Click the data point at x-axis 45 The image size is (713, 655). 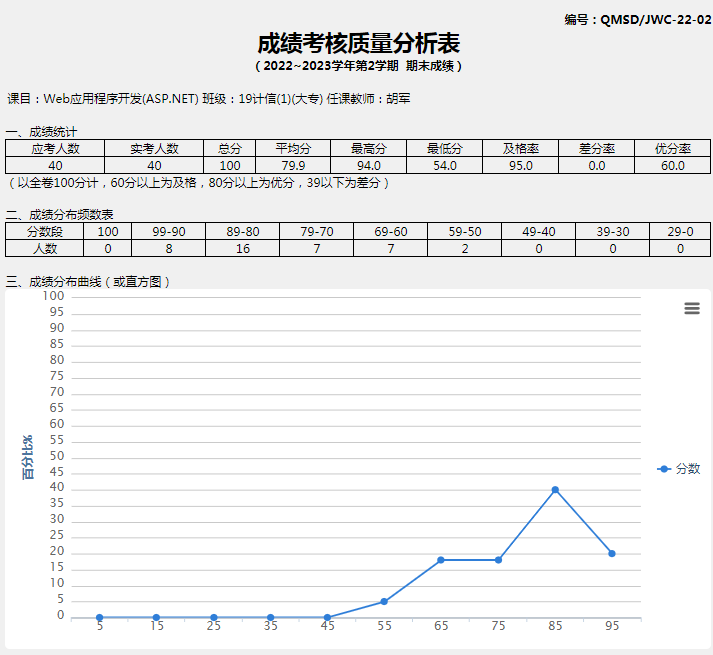coord(327,617)
